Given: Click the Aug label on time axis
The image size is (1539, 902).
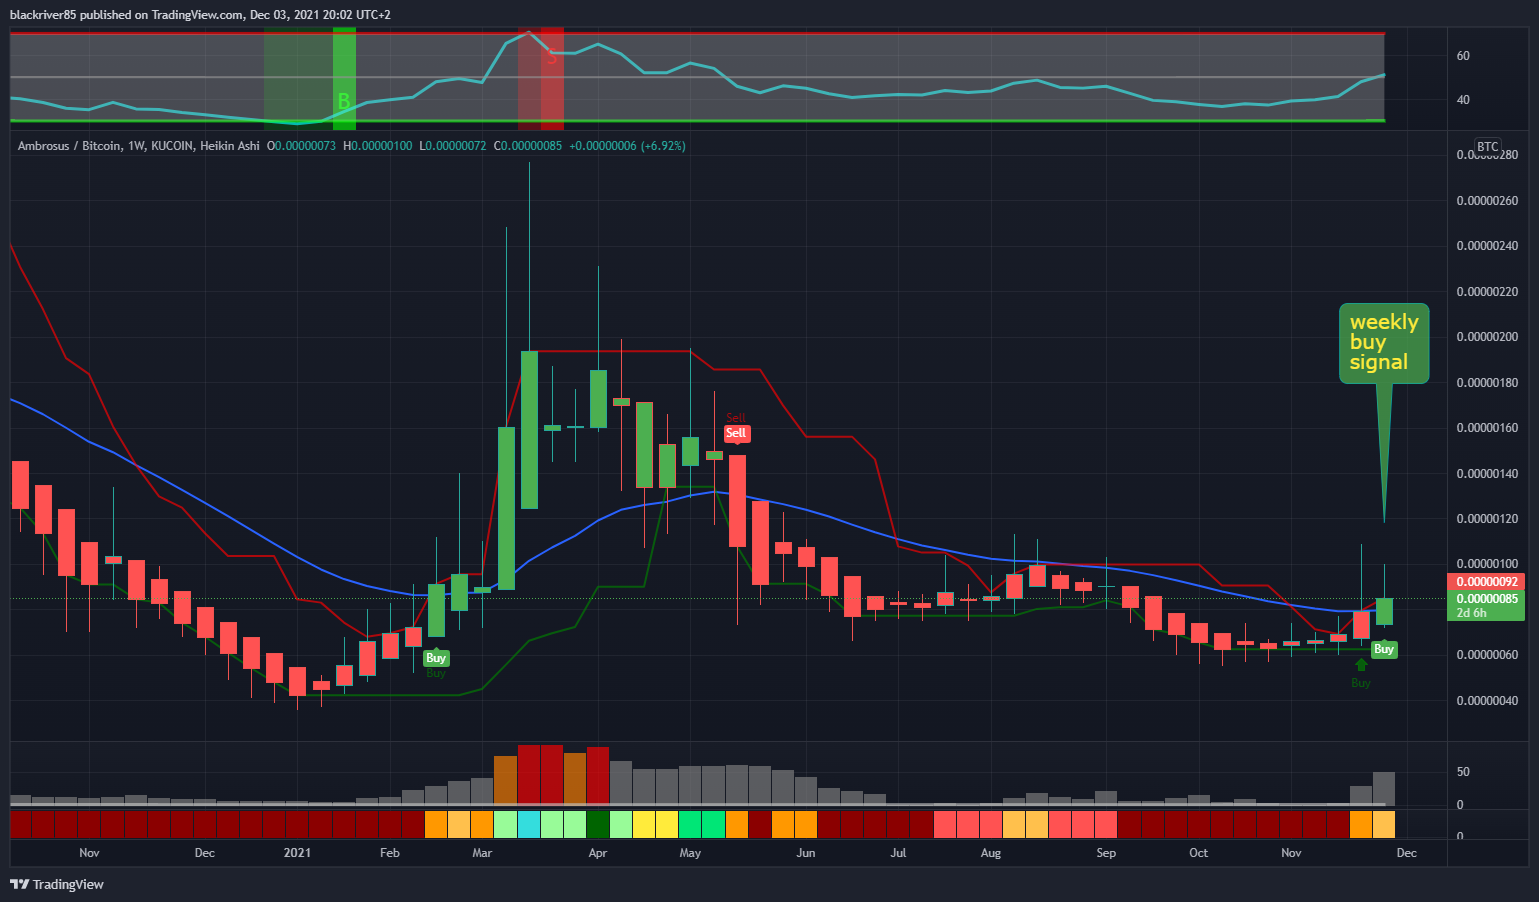Looking at the screenshot, I should point(991,853).
